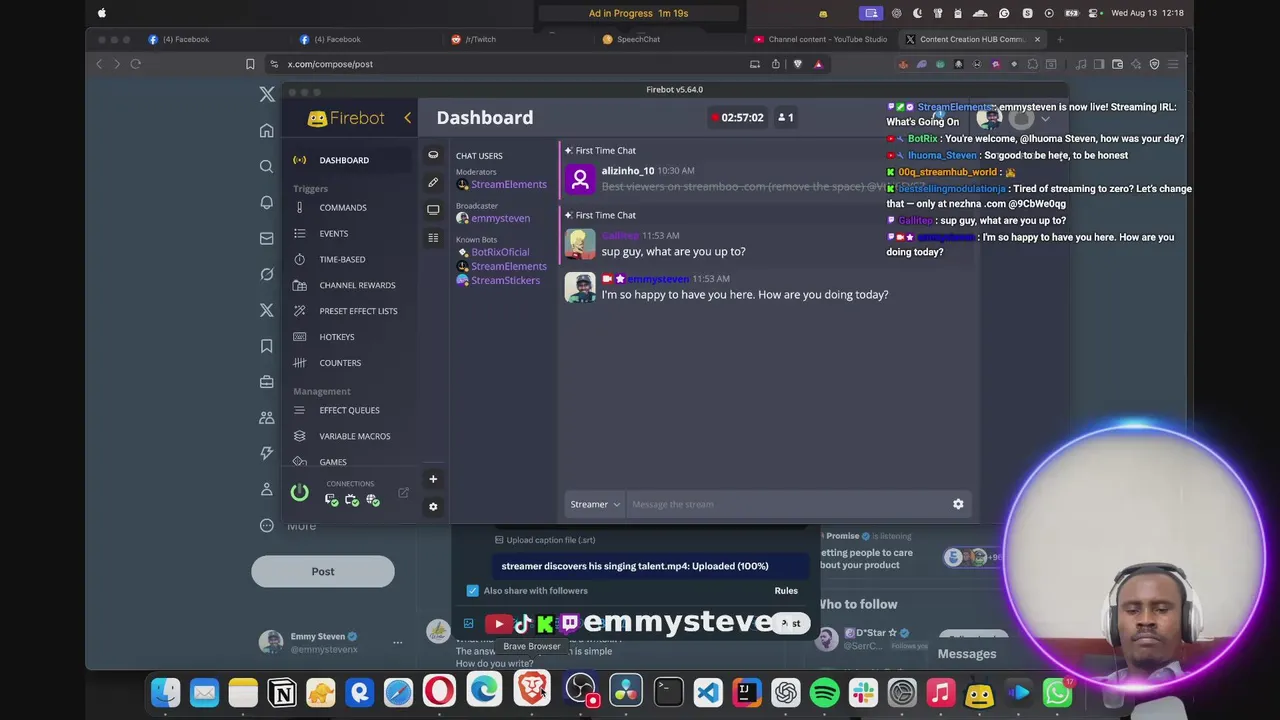Reload page in Brave browser
Screen dimensions: 1280x720
pyautogui.click(x=136, y=64)
